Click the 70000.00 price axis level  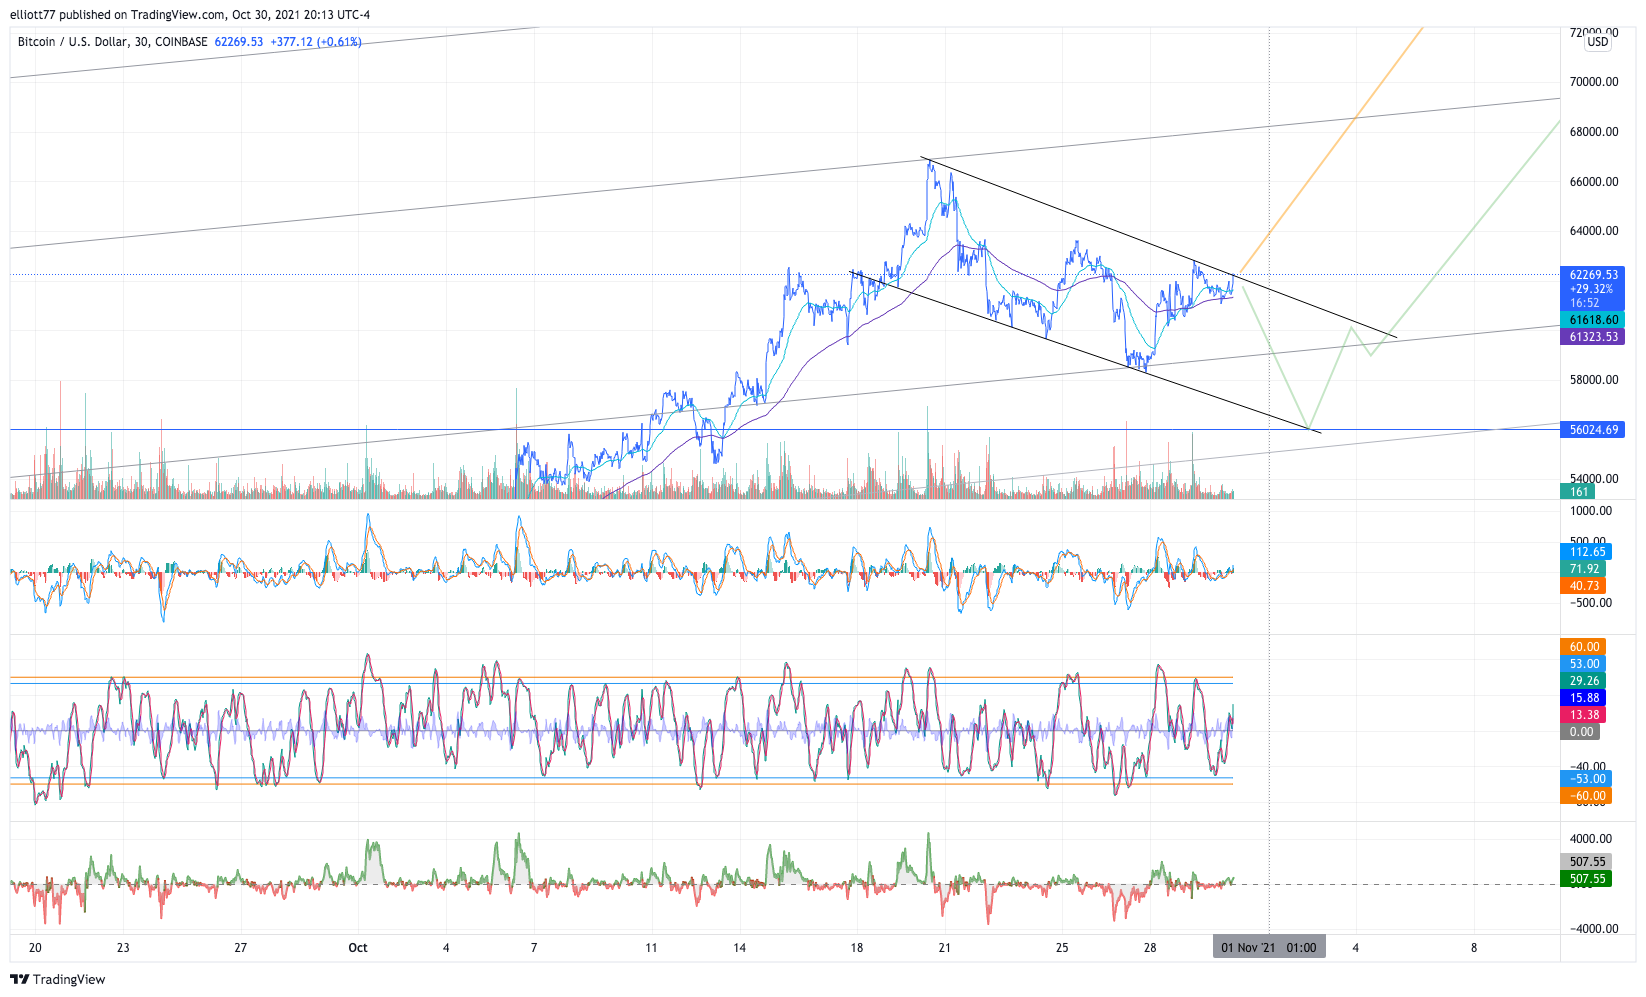(x=1594, y=82)
